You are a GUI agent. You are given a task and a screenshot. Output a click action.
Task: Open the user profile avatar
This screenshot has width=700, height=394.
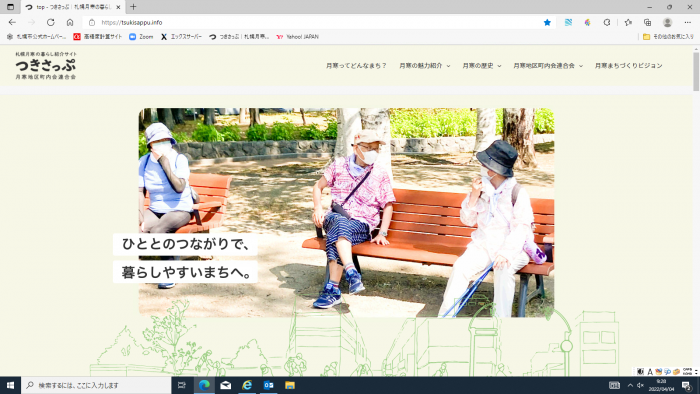[667, 22]
